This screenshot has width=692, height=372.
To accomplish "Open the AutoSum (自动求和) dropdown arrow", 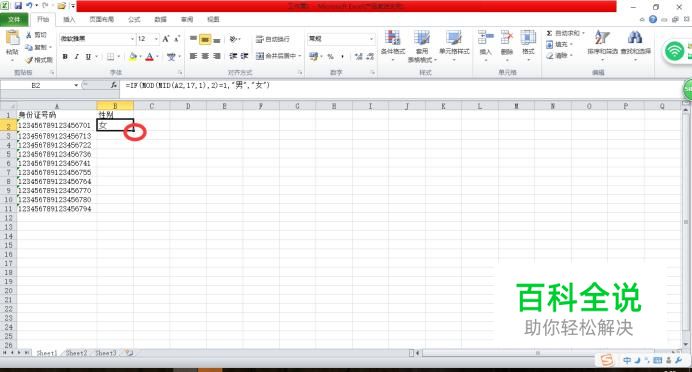I will coord(583,33).
